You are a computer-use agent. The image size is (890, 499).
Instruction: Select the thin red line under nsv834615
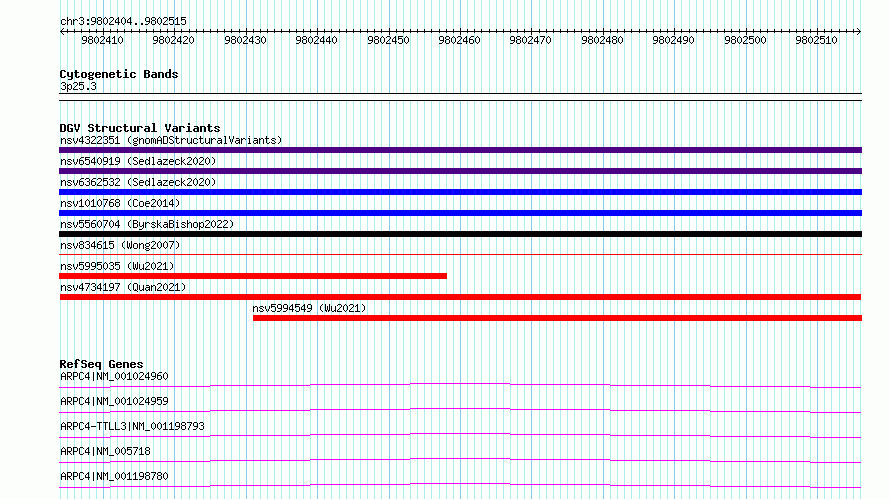460,255
